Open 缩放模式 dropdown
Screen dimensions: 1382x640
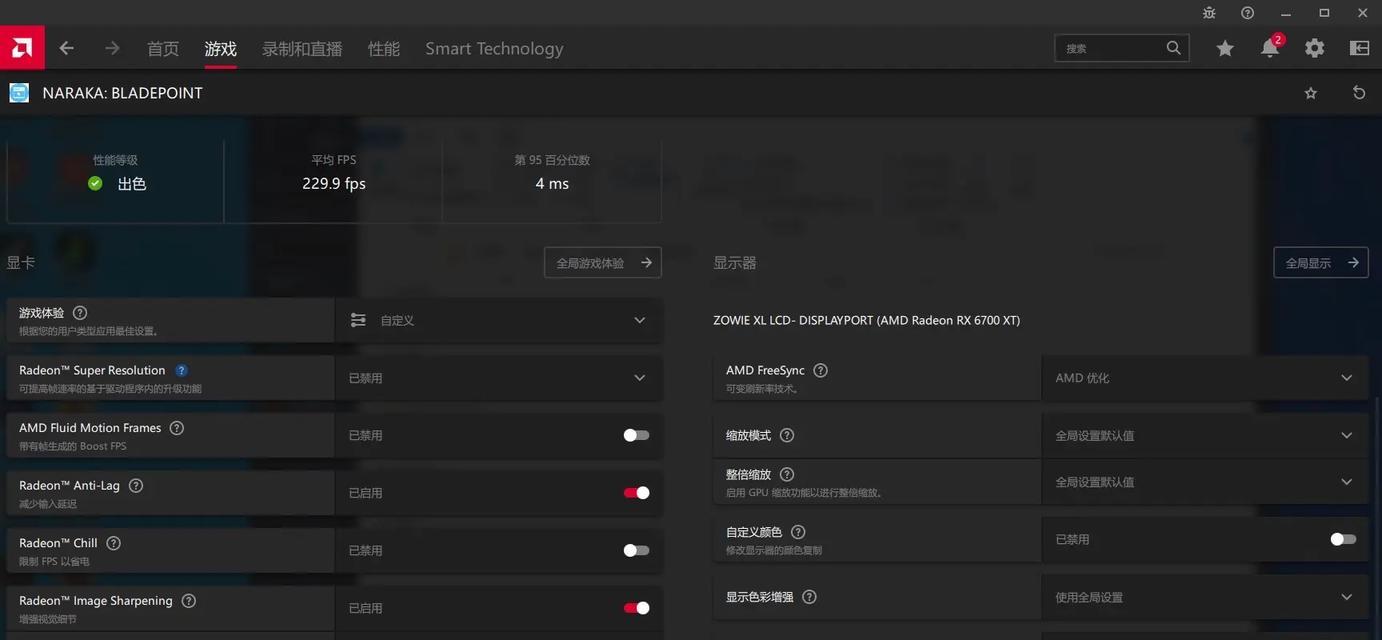point(1205,436)
